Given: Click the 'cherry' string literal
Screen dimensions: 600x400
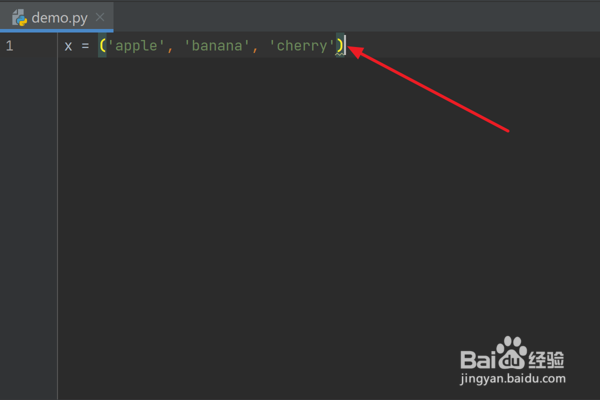Looking at the screenshot, I should tap(302, 46).
